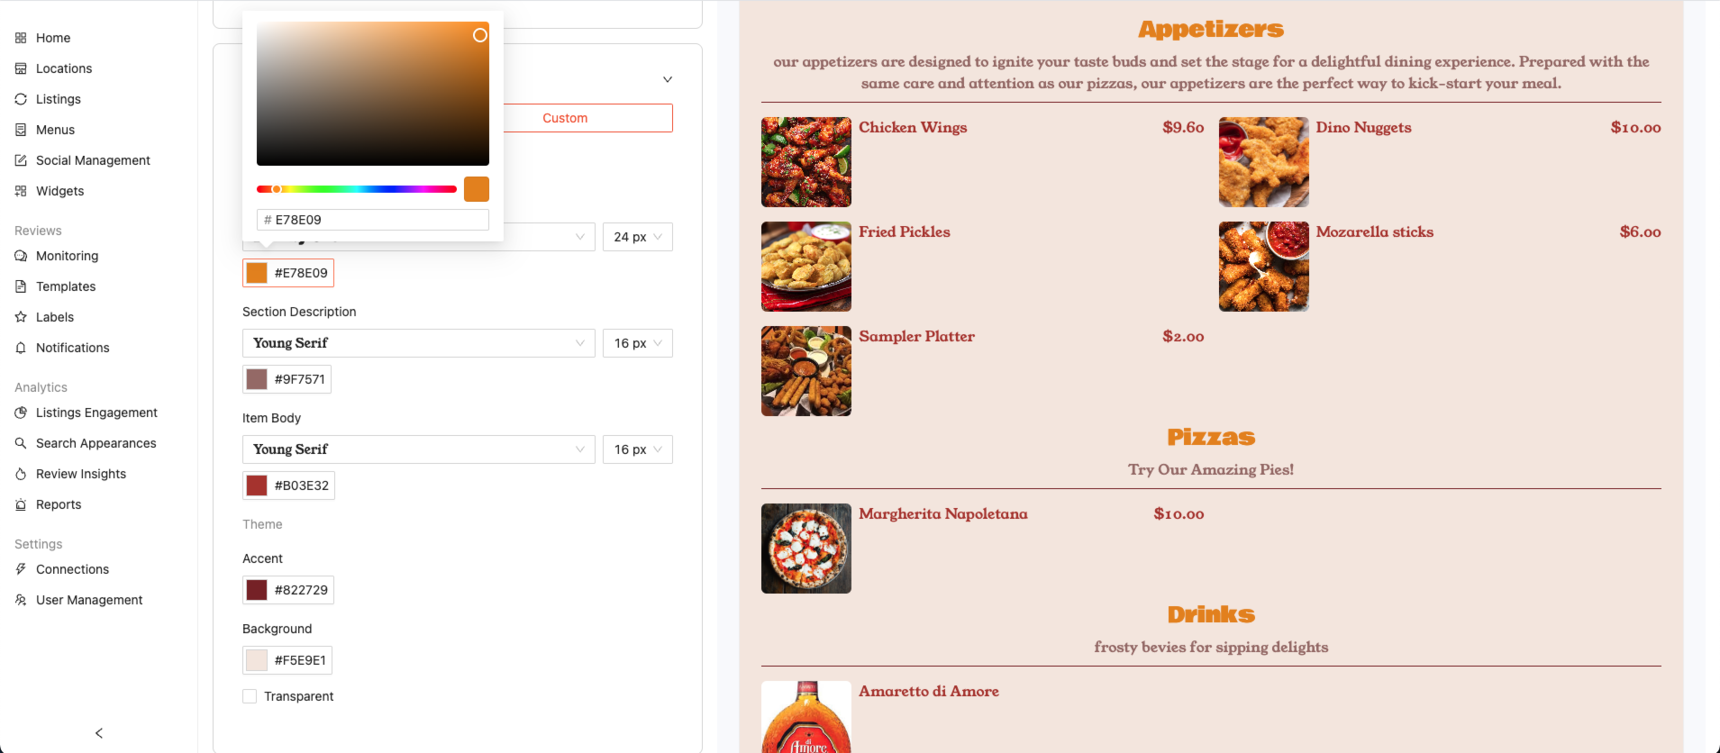This screenshot has height=753, width=1720.
Task: Enable the Transparent background checkbox
Action: coord(250,696)
